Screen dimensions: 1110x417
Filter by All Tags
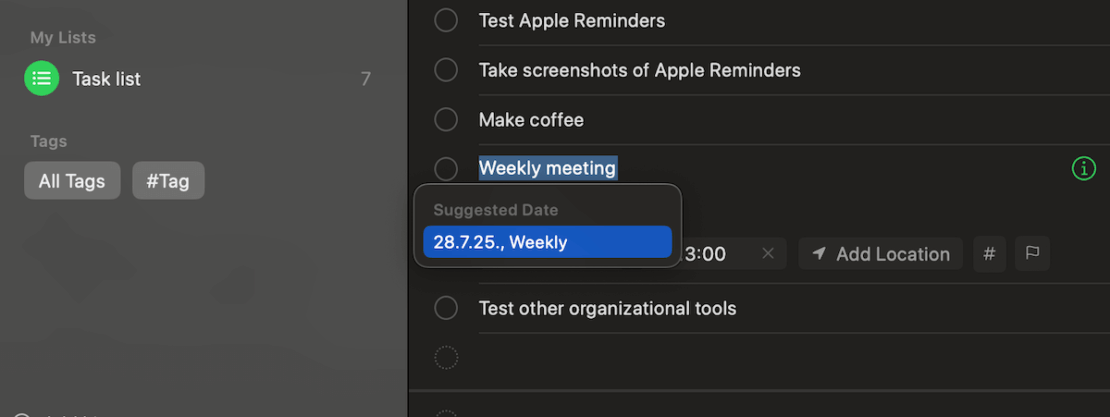(72, 181)
